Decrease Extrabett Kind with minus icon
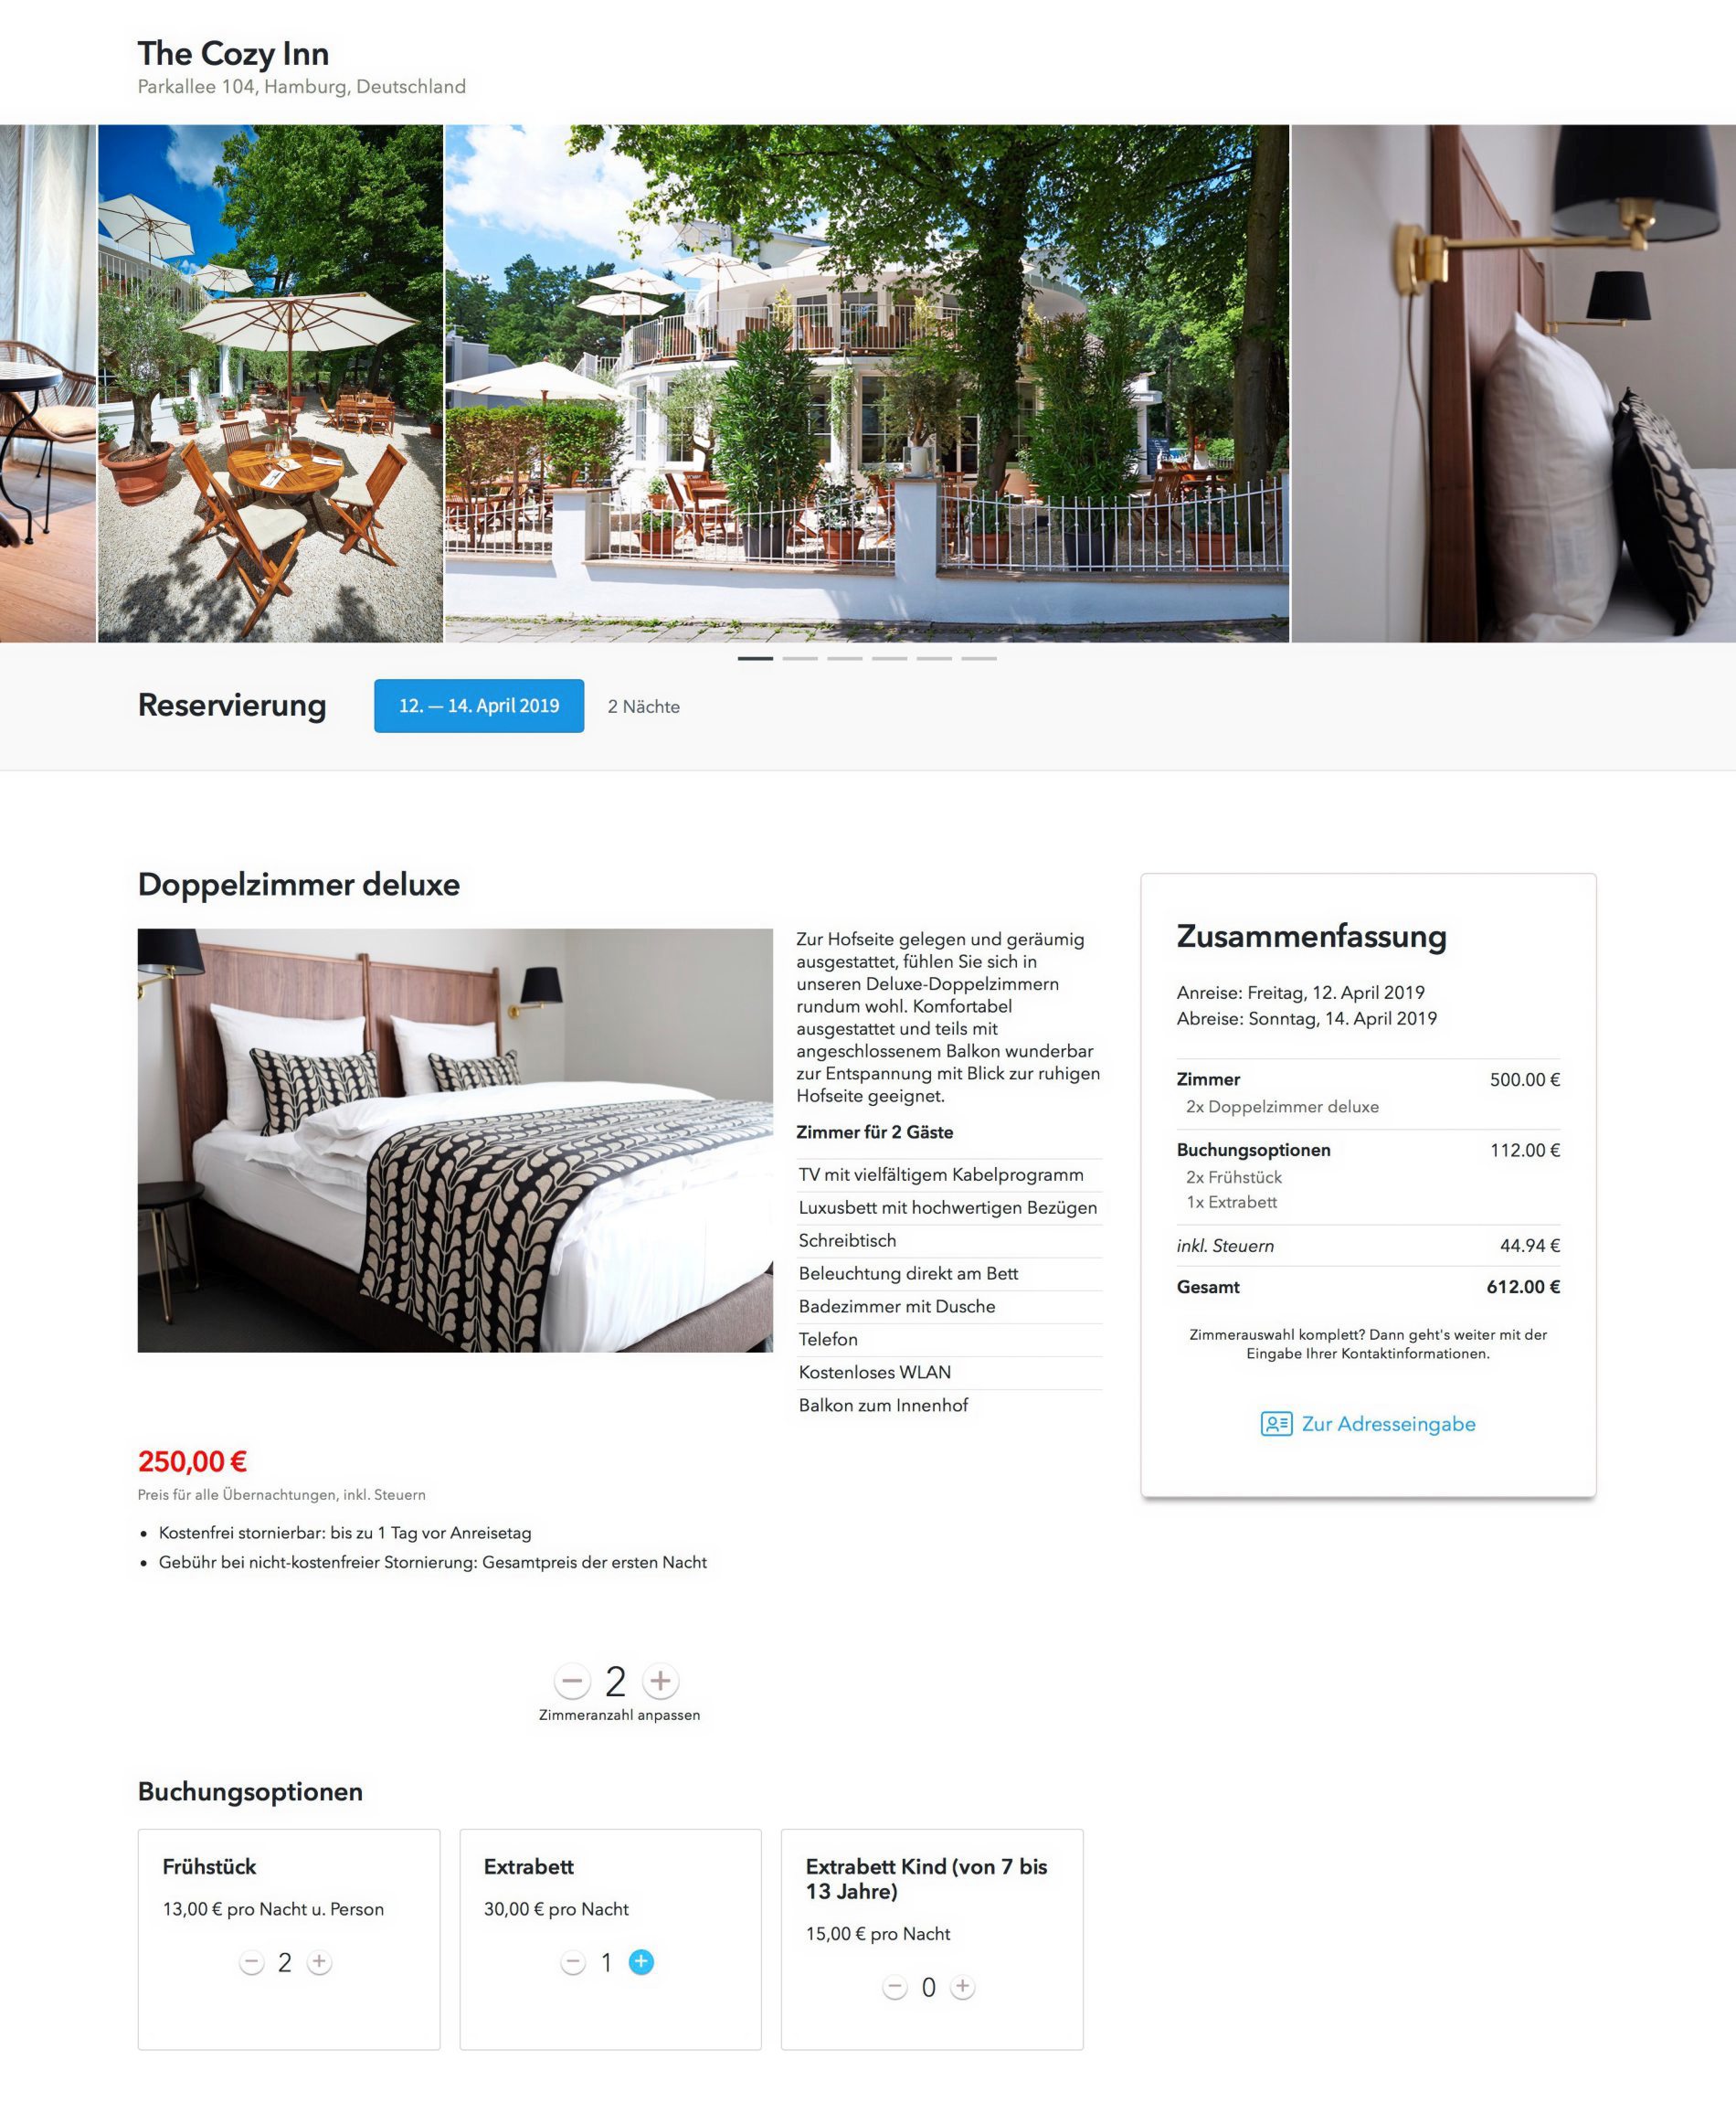 (x=894, y=1986)
